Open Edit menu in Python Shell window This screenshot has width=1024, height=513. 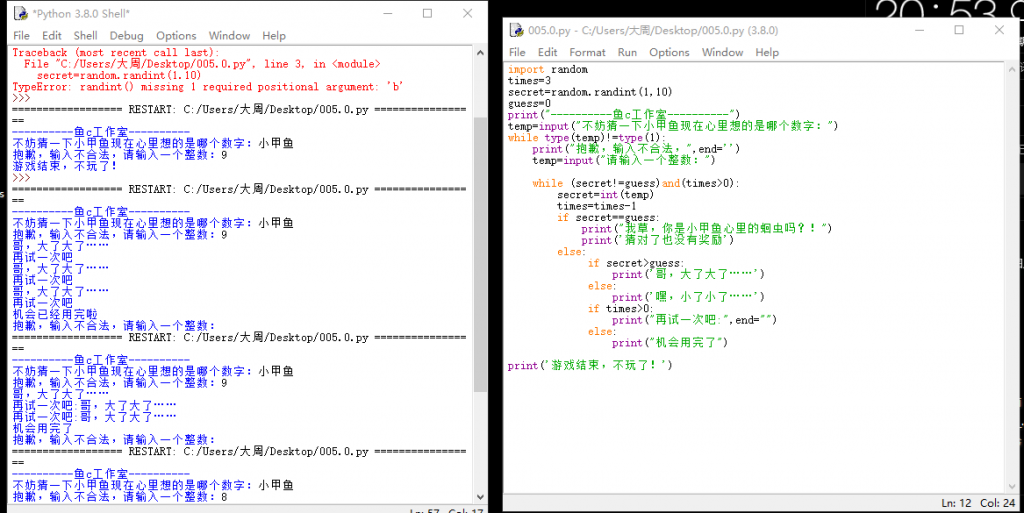52,35
